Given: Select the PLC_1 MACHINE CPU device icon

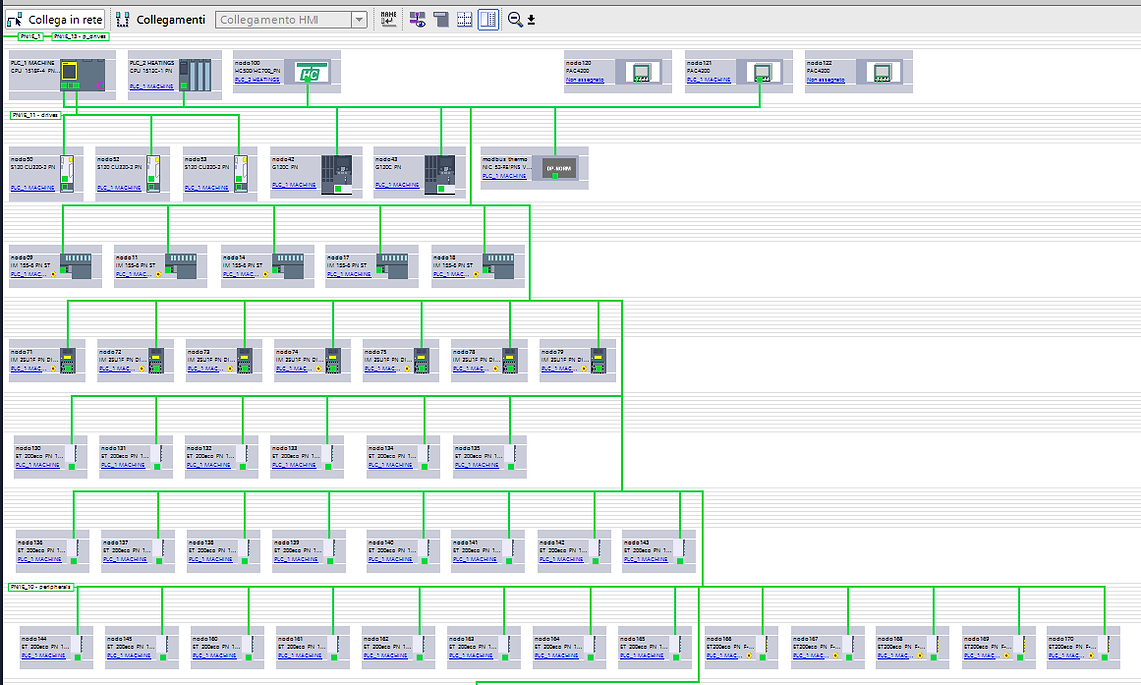Looking at the screenshot, I should (x=82, y=75).
